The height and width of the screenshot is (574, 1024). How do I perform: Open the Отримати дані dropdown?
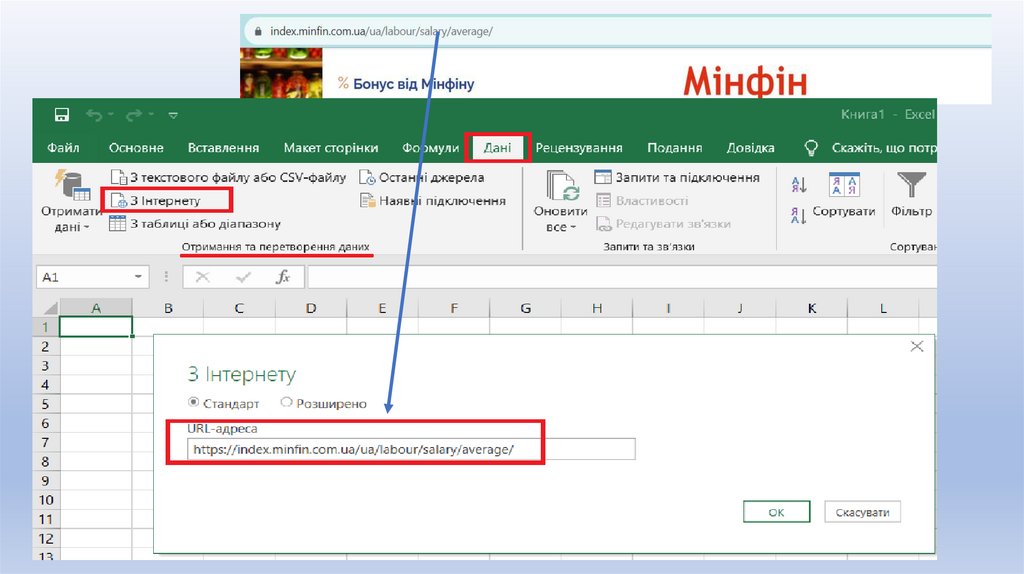tap(71, 202)
